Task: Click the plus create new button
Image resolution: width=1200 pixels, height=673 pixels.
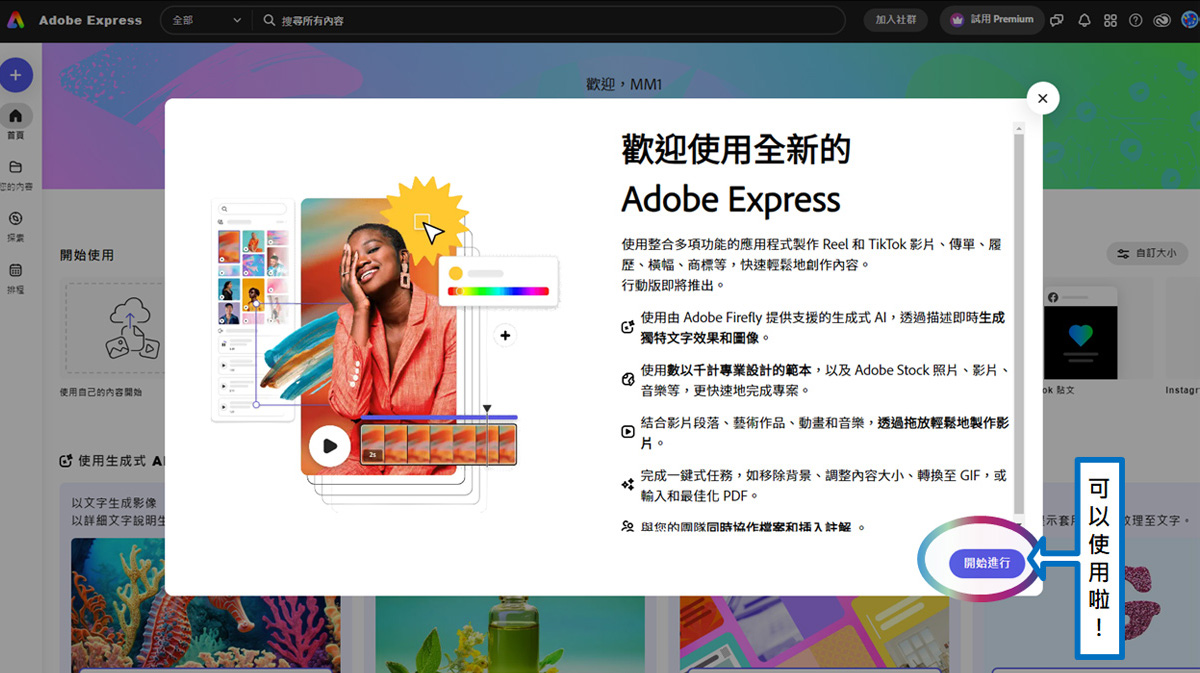Action: 16,75
